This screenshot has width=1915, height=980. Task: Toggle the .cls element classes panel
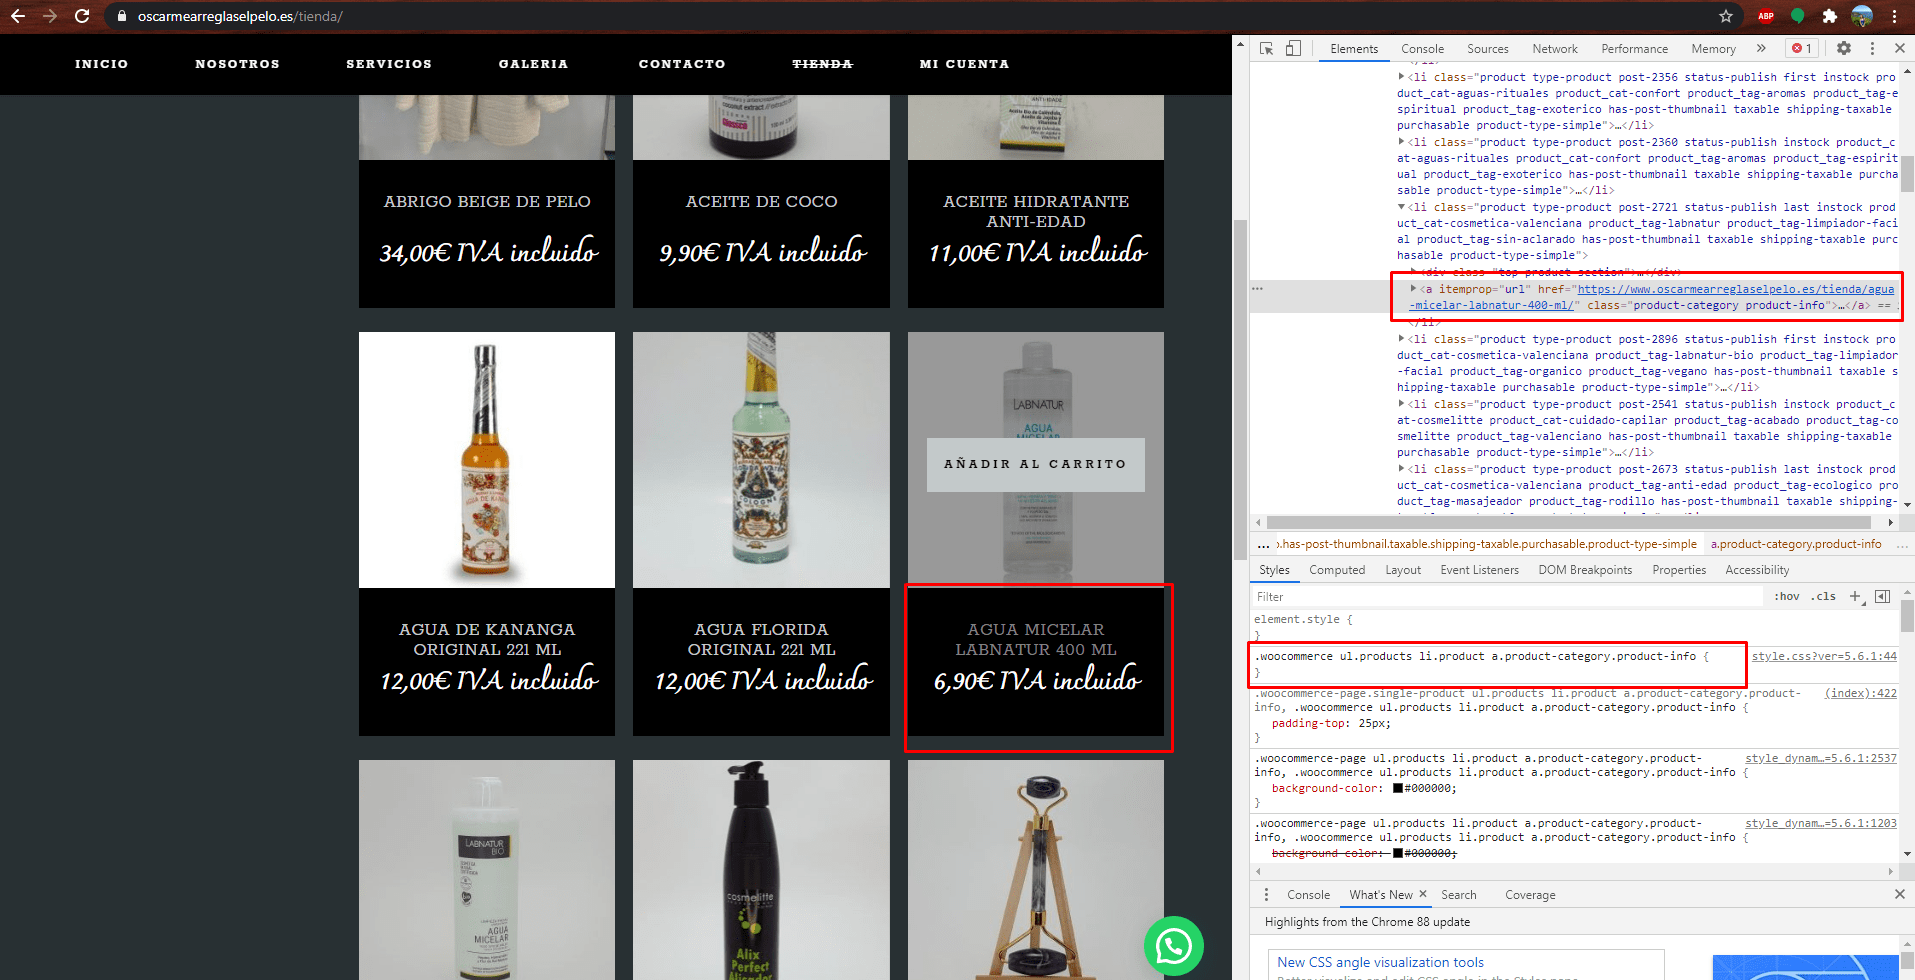(x=1824, y=596)
